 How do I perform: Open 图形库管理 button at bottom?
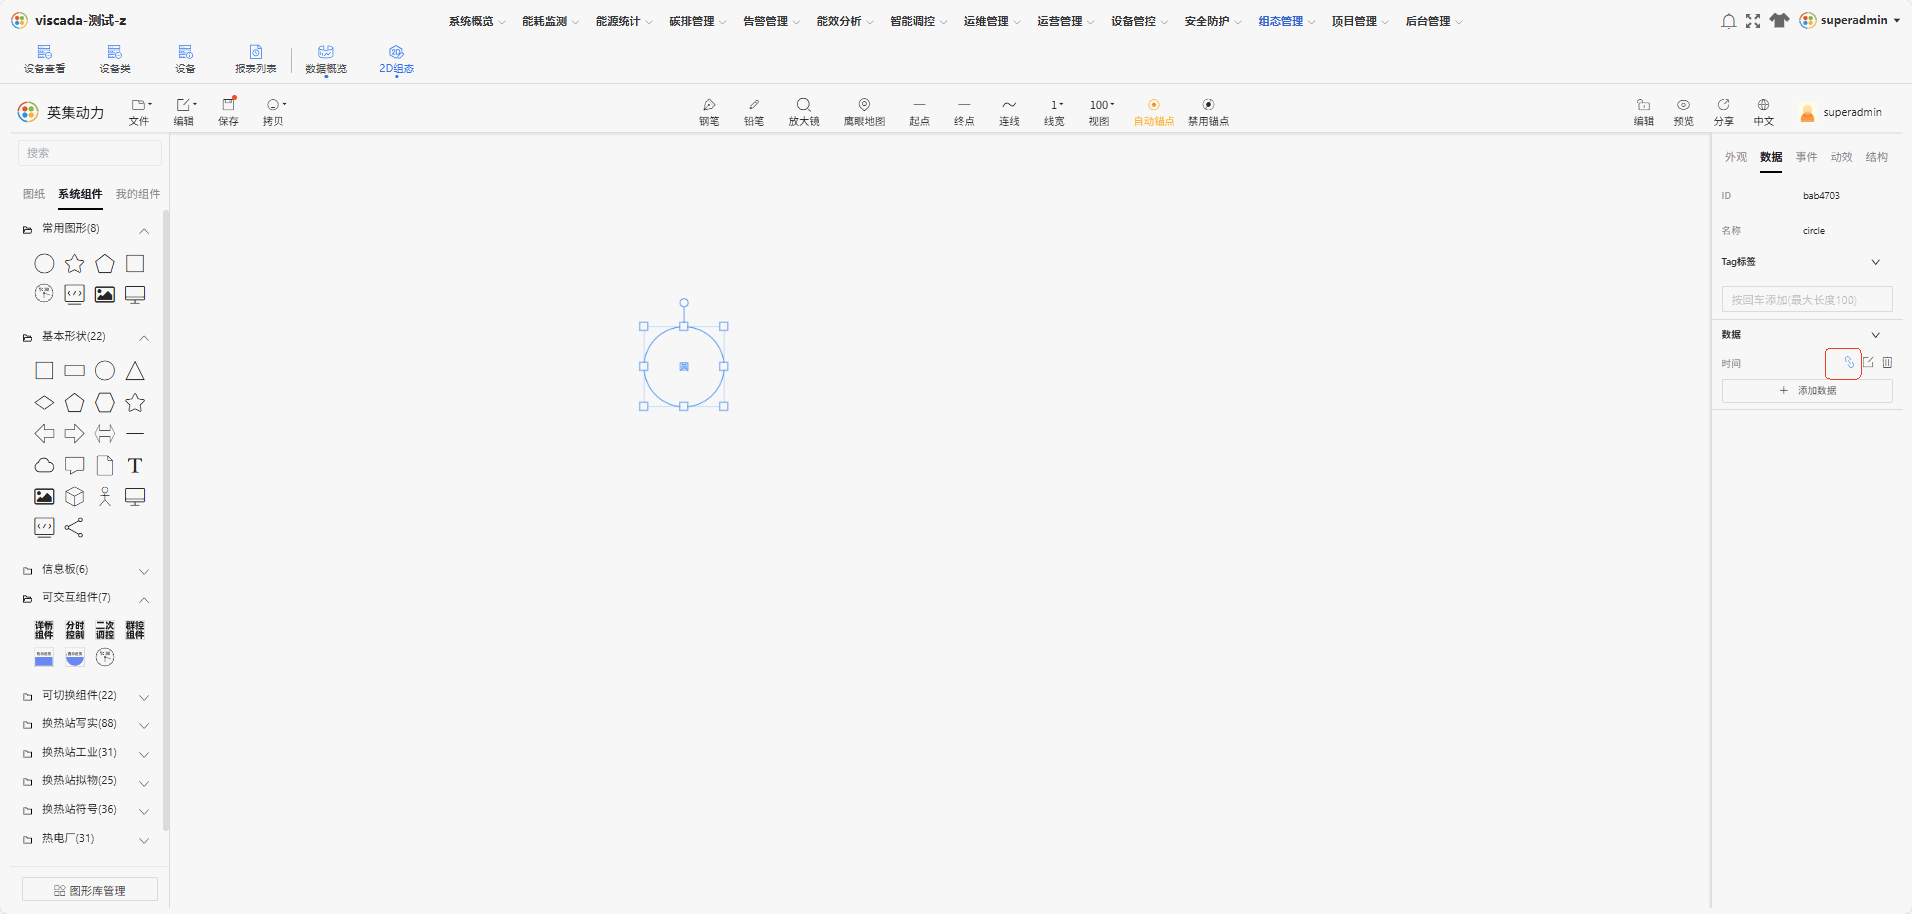pos(90,890)
